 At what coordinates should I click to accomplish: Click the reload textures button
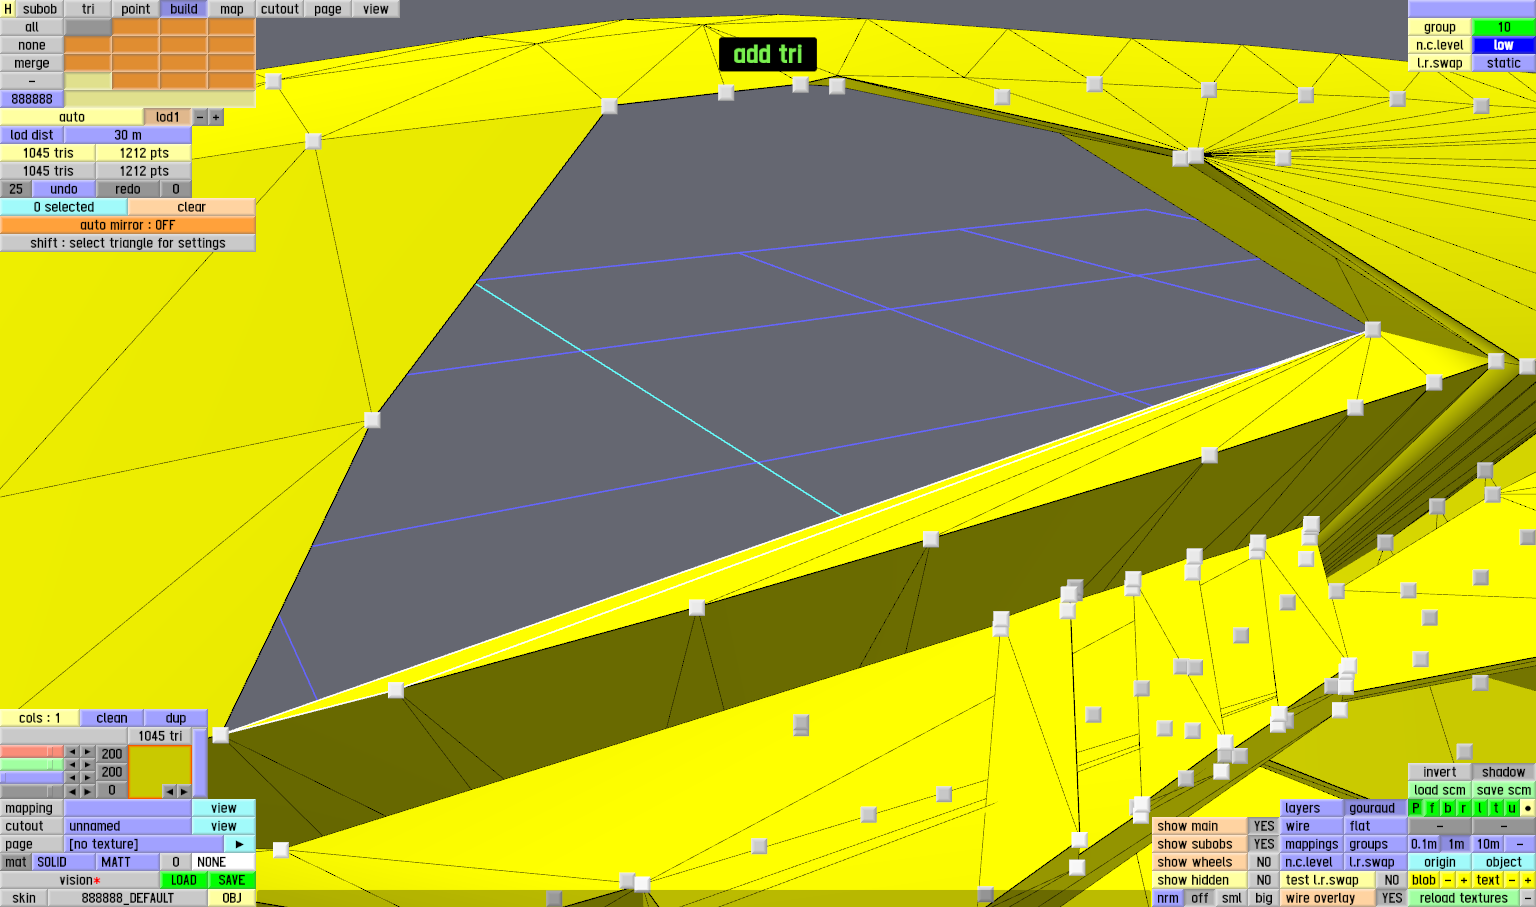tap(1464, 898)
